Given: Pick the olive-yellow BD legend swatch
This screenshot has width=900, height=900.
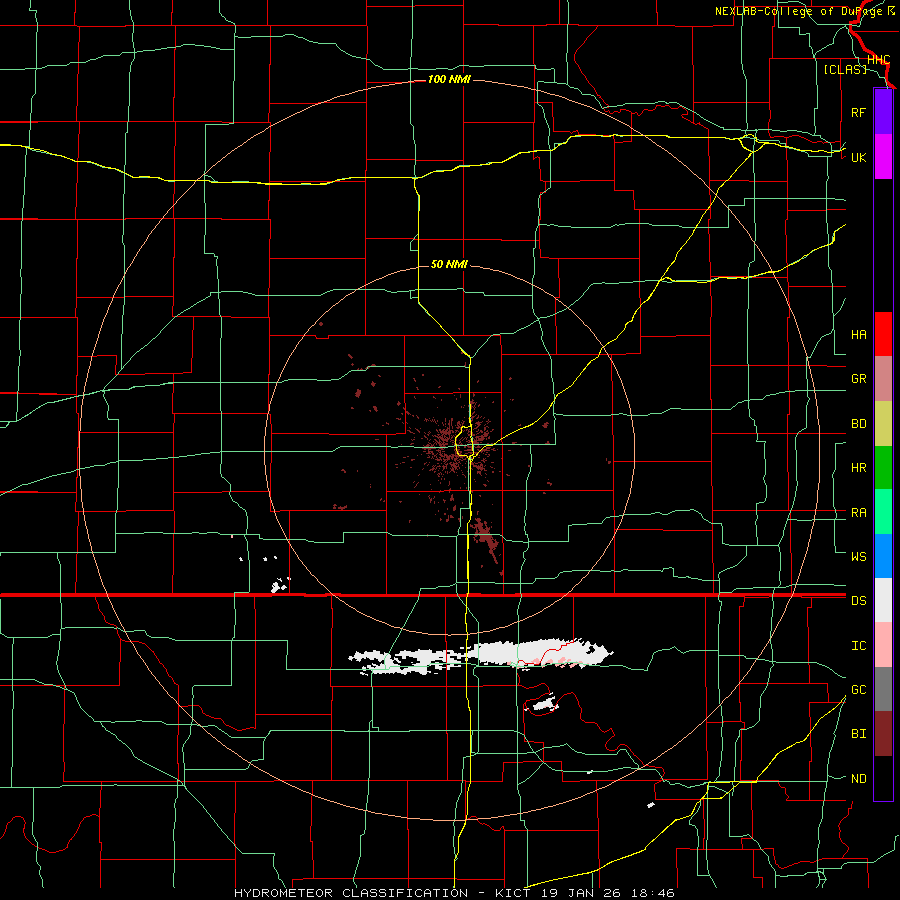Looking at the screenshot, I should coord(883,424).
